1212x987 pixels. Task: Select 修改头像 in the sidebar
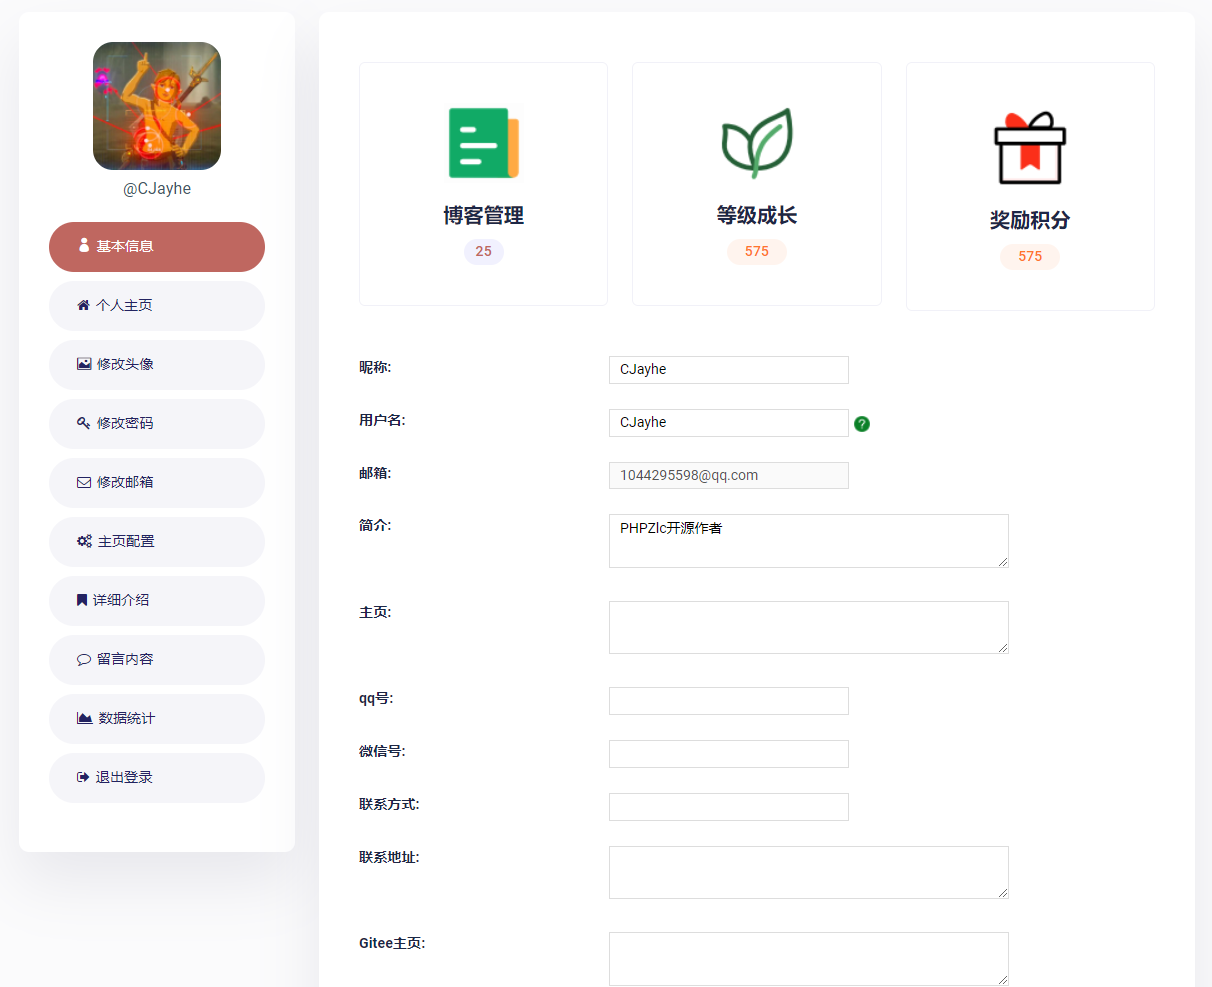[x=157, y=365]
